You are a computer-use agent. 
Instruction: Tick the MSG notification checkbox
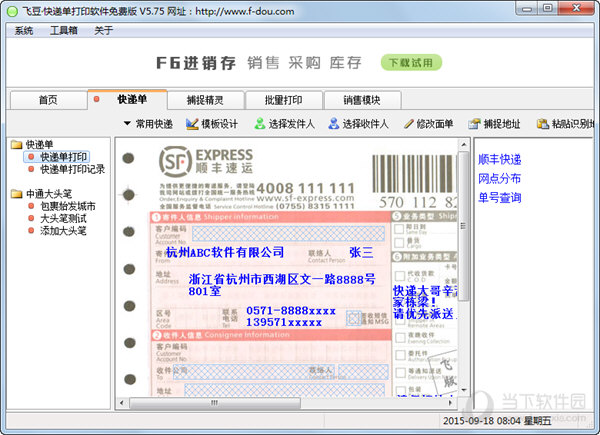point(354,318)
